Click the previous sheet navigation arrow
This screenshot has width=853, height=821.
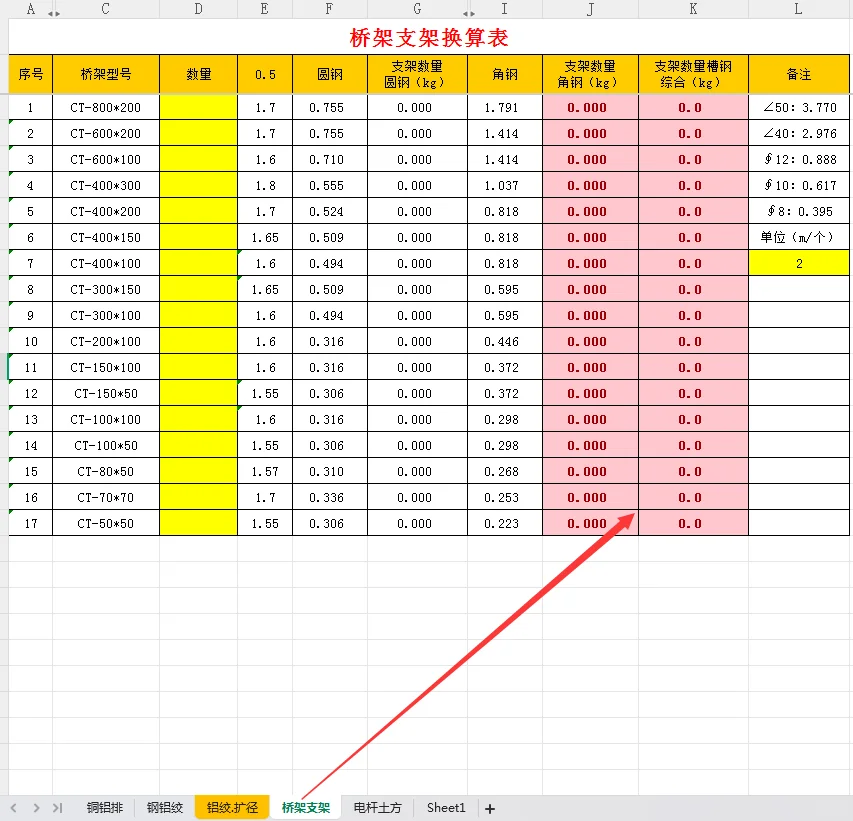(x=13, y=807)
